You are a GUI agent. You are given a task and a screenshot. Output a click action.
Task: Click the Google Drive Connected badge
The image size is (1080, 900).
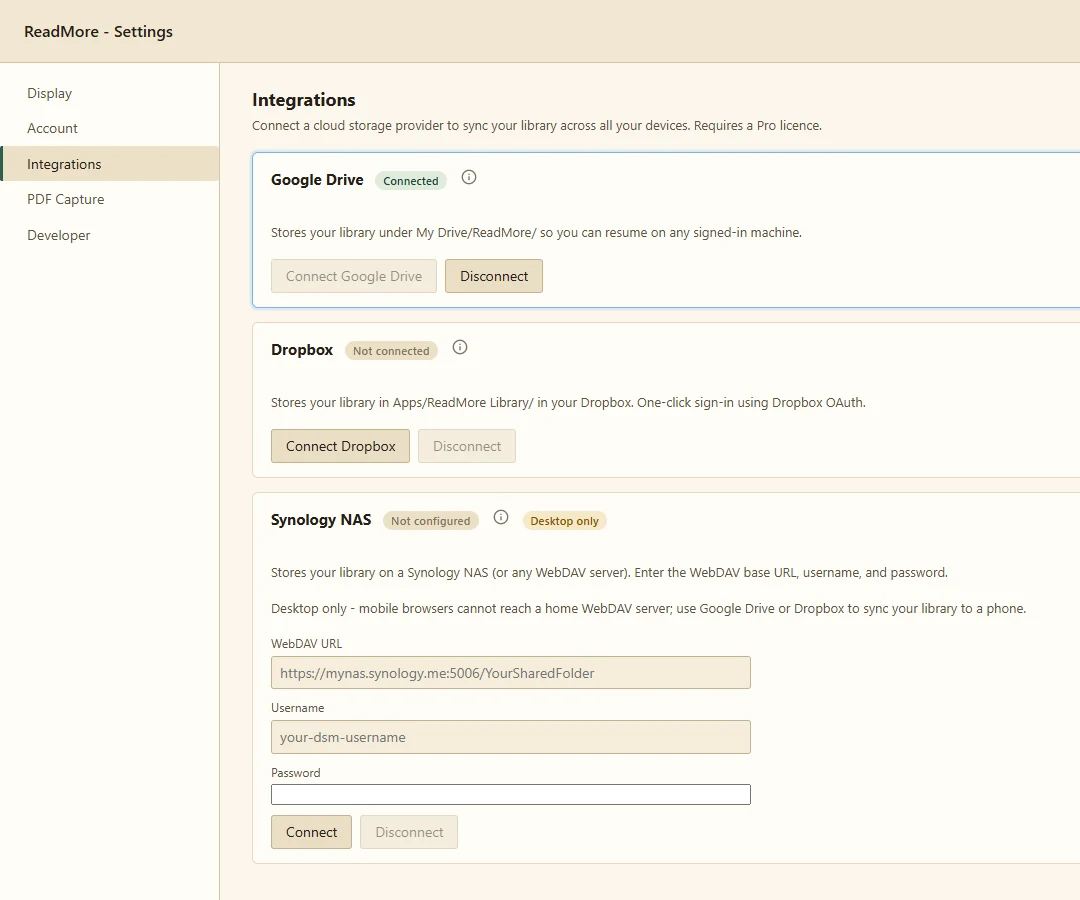tap(411, 180)
